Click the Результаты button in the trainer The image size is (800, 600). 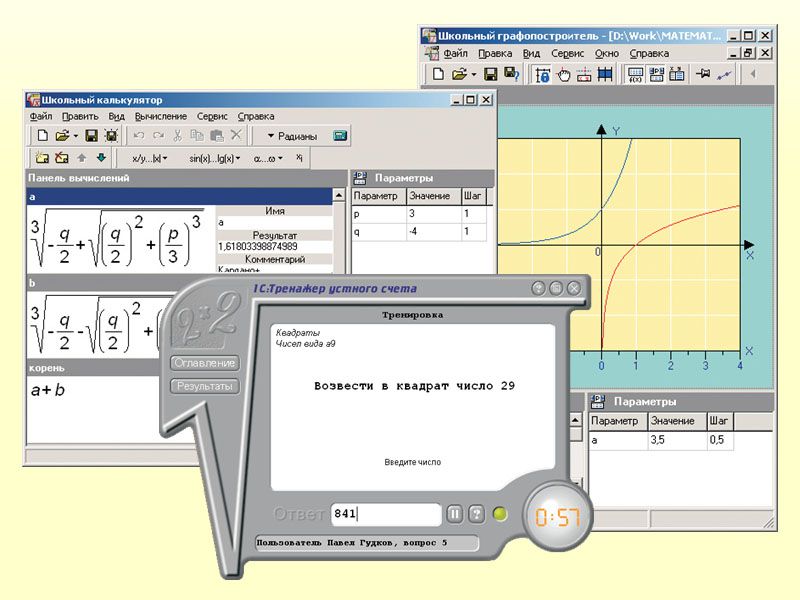(205, 385)
